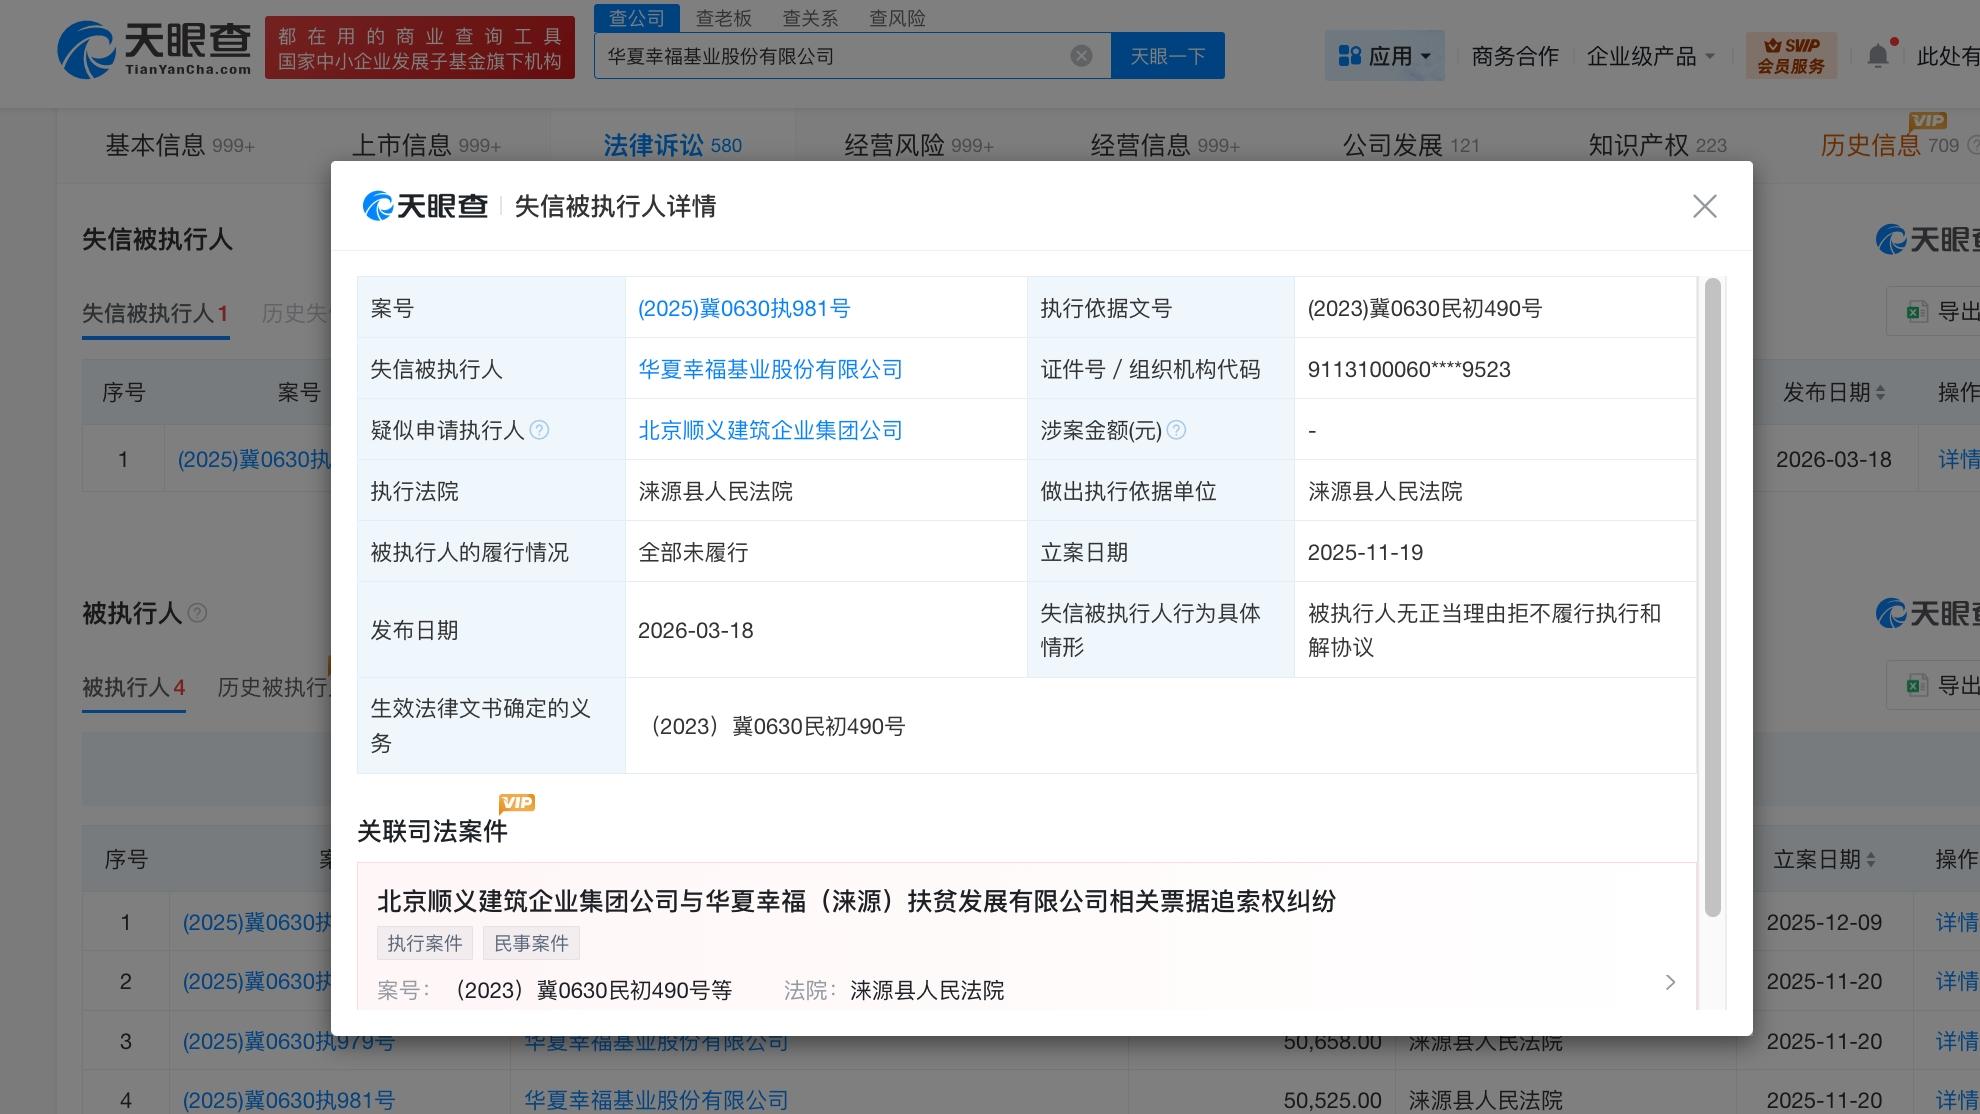Click the help icon beside 疑似申请执行人
The height and width of the screenshot is (1114, 1980).
pos(540,430)
